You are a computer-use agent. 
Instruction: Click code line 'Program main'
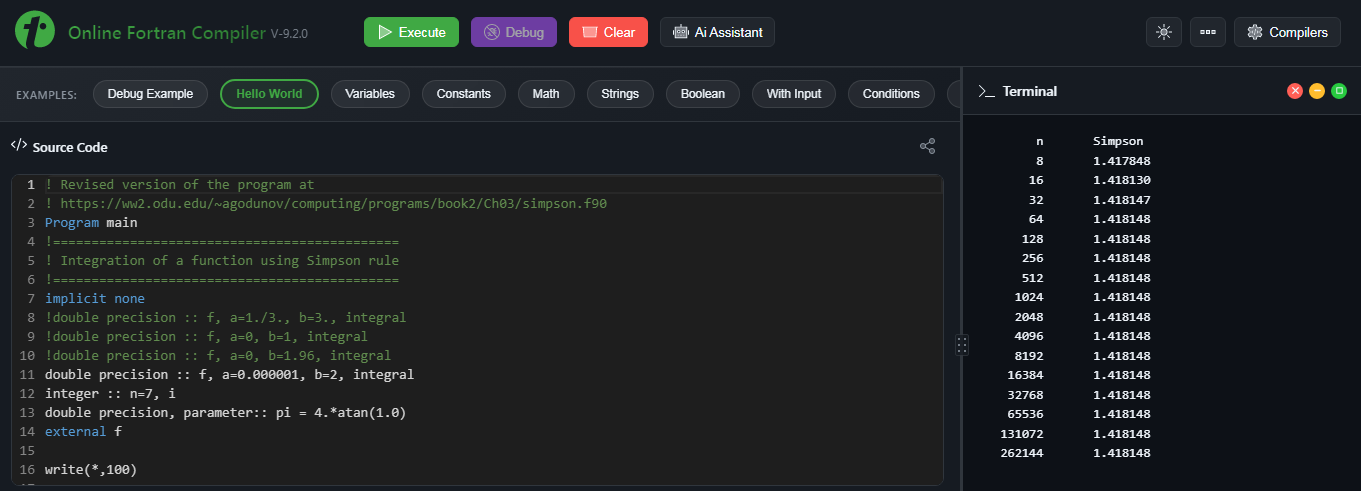point(91,222)
